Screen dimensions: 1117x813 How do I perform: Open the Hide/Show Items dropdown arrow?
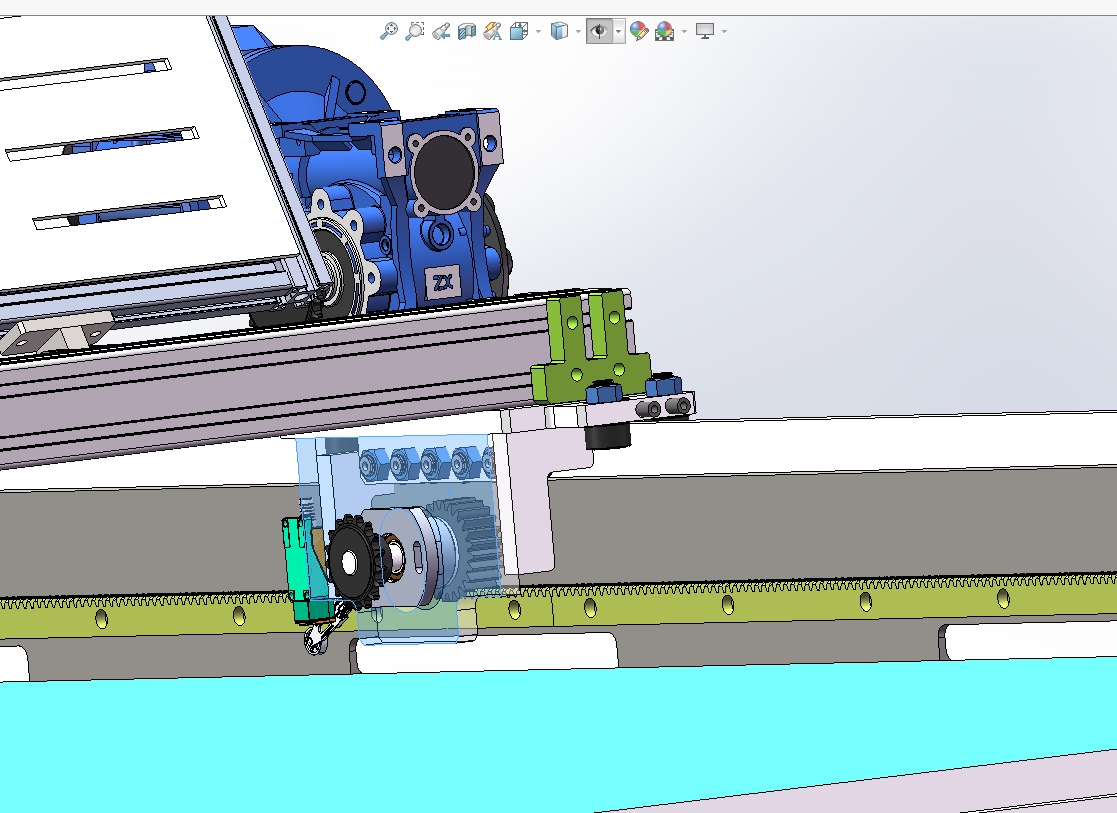click(x=618, y=31)
